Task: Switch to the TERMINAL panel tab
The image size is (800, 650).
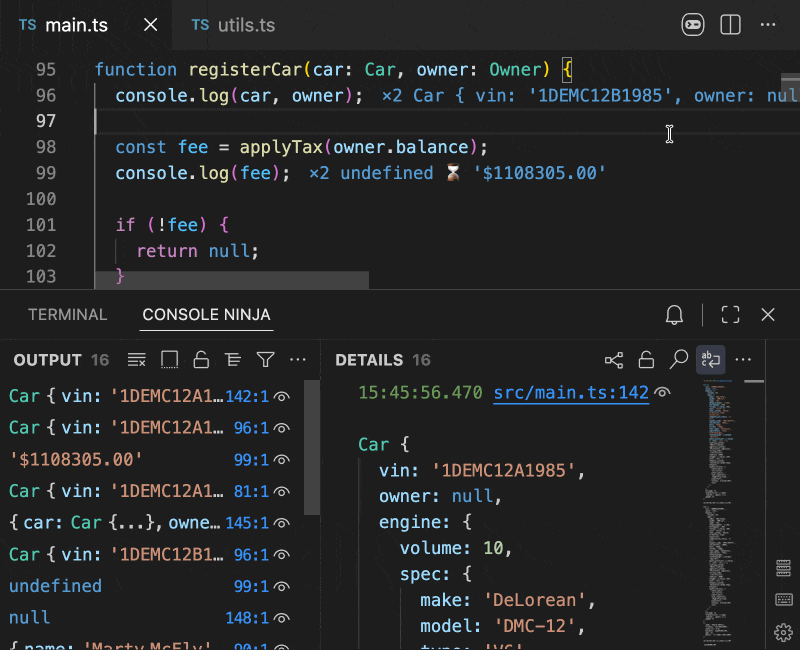Action: coord(67,315)
